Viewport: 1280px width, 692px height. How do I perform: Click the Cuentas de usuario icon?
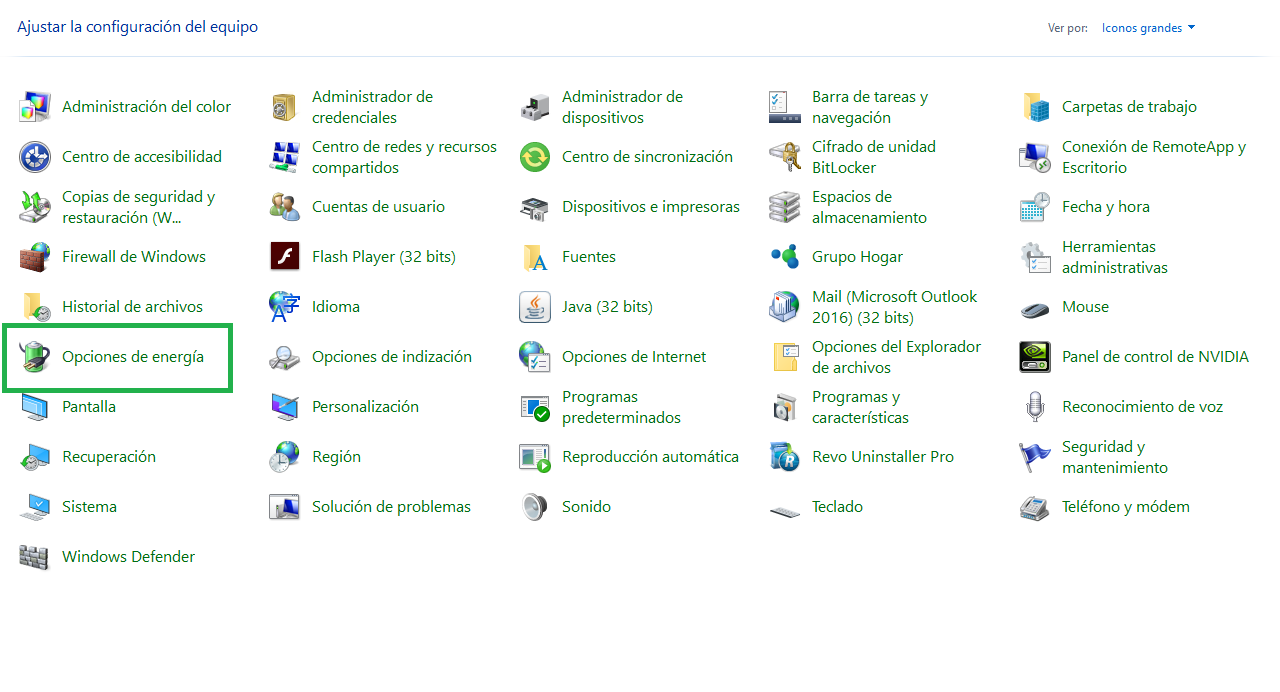(285, 207)
